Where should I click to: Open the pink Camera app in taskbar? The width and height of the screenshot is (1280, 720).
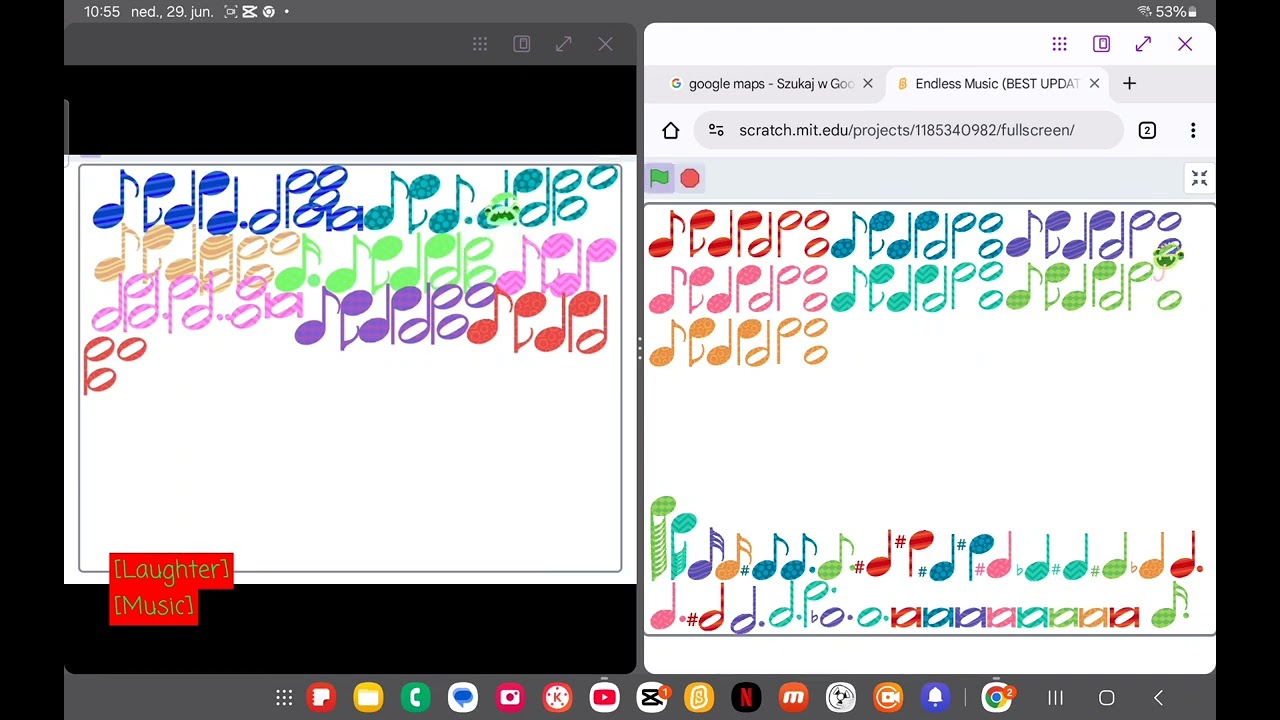tap(510, 698)
